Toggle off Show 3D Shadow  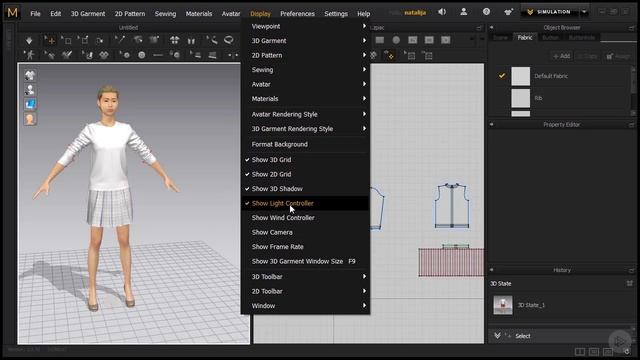pyautogui.click(x=306, y=189)
